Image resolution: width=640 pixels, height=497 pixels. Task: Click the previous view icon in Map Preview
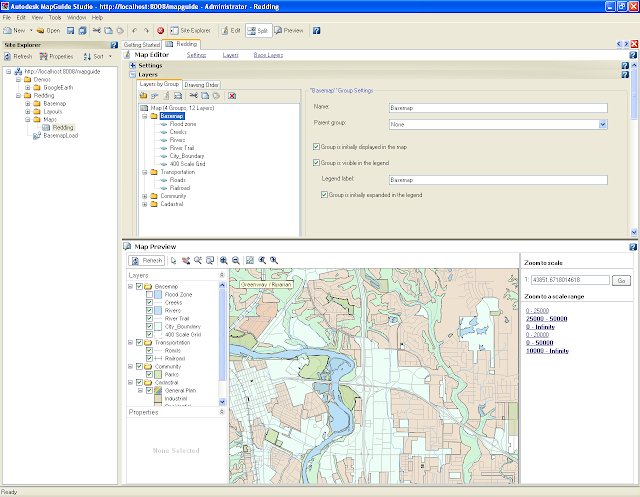(262, 260)
